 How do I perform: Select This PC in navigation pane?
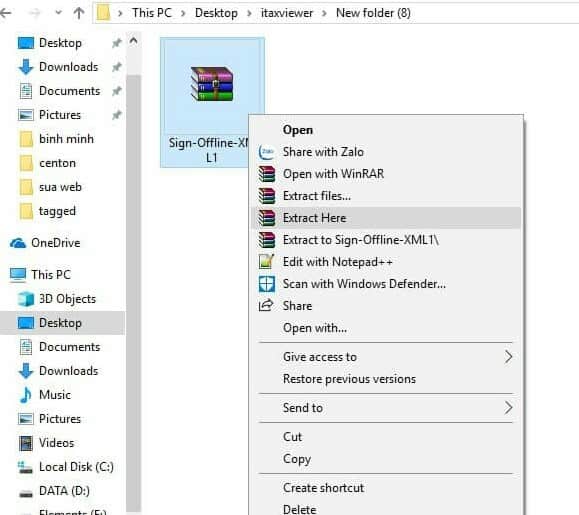point(40,275)
